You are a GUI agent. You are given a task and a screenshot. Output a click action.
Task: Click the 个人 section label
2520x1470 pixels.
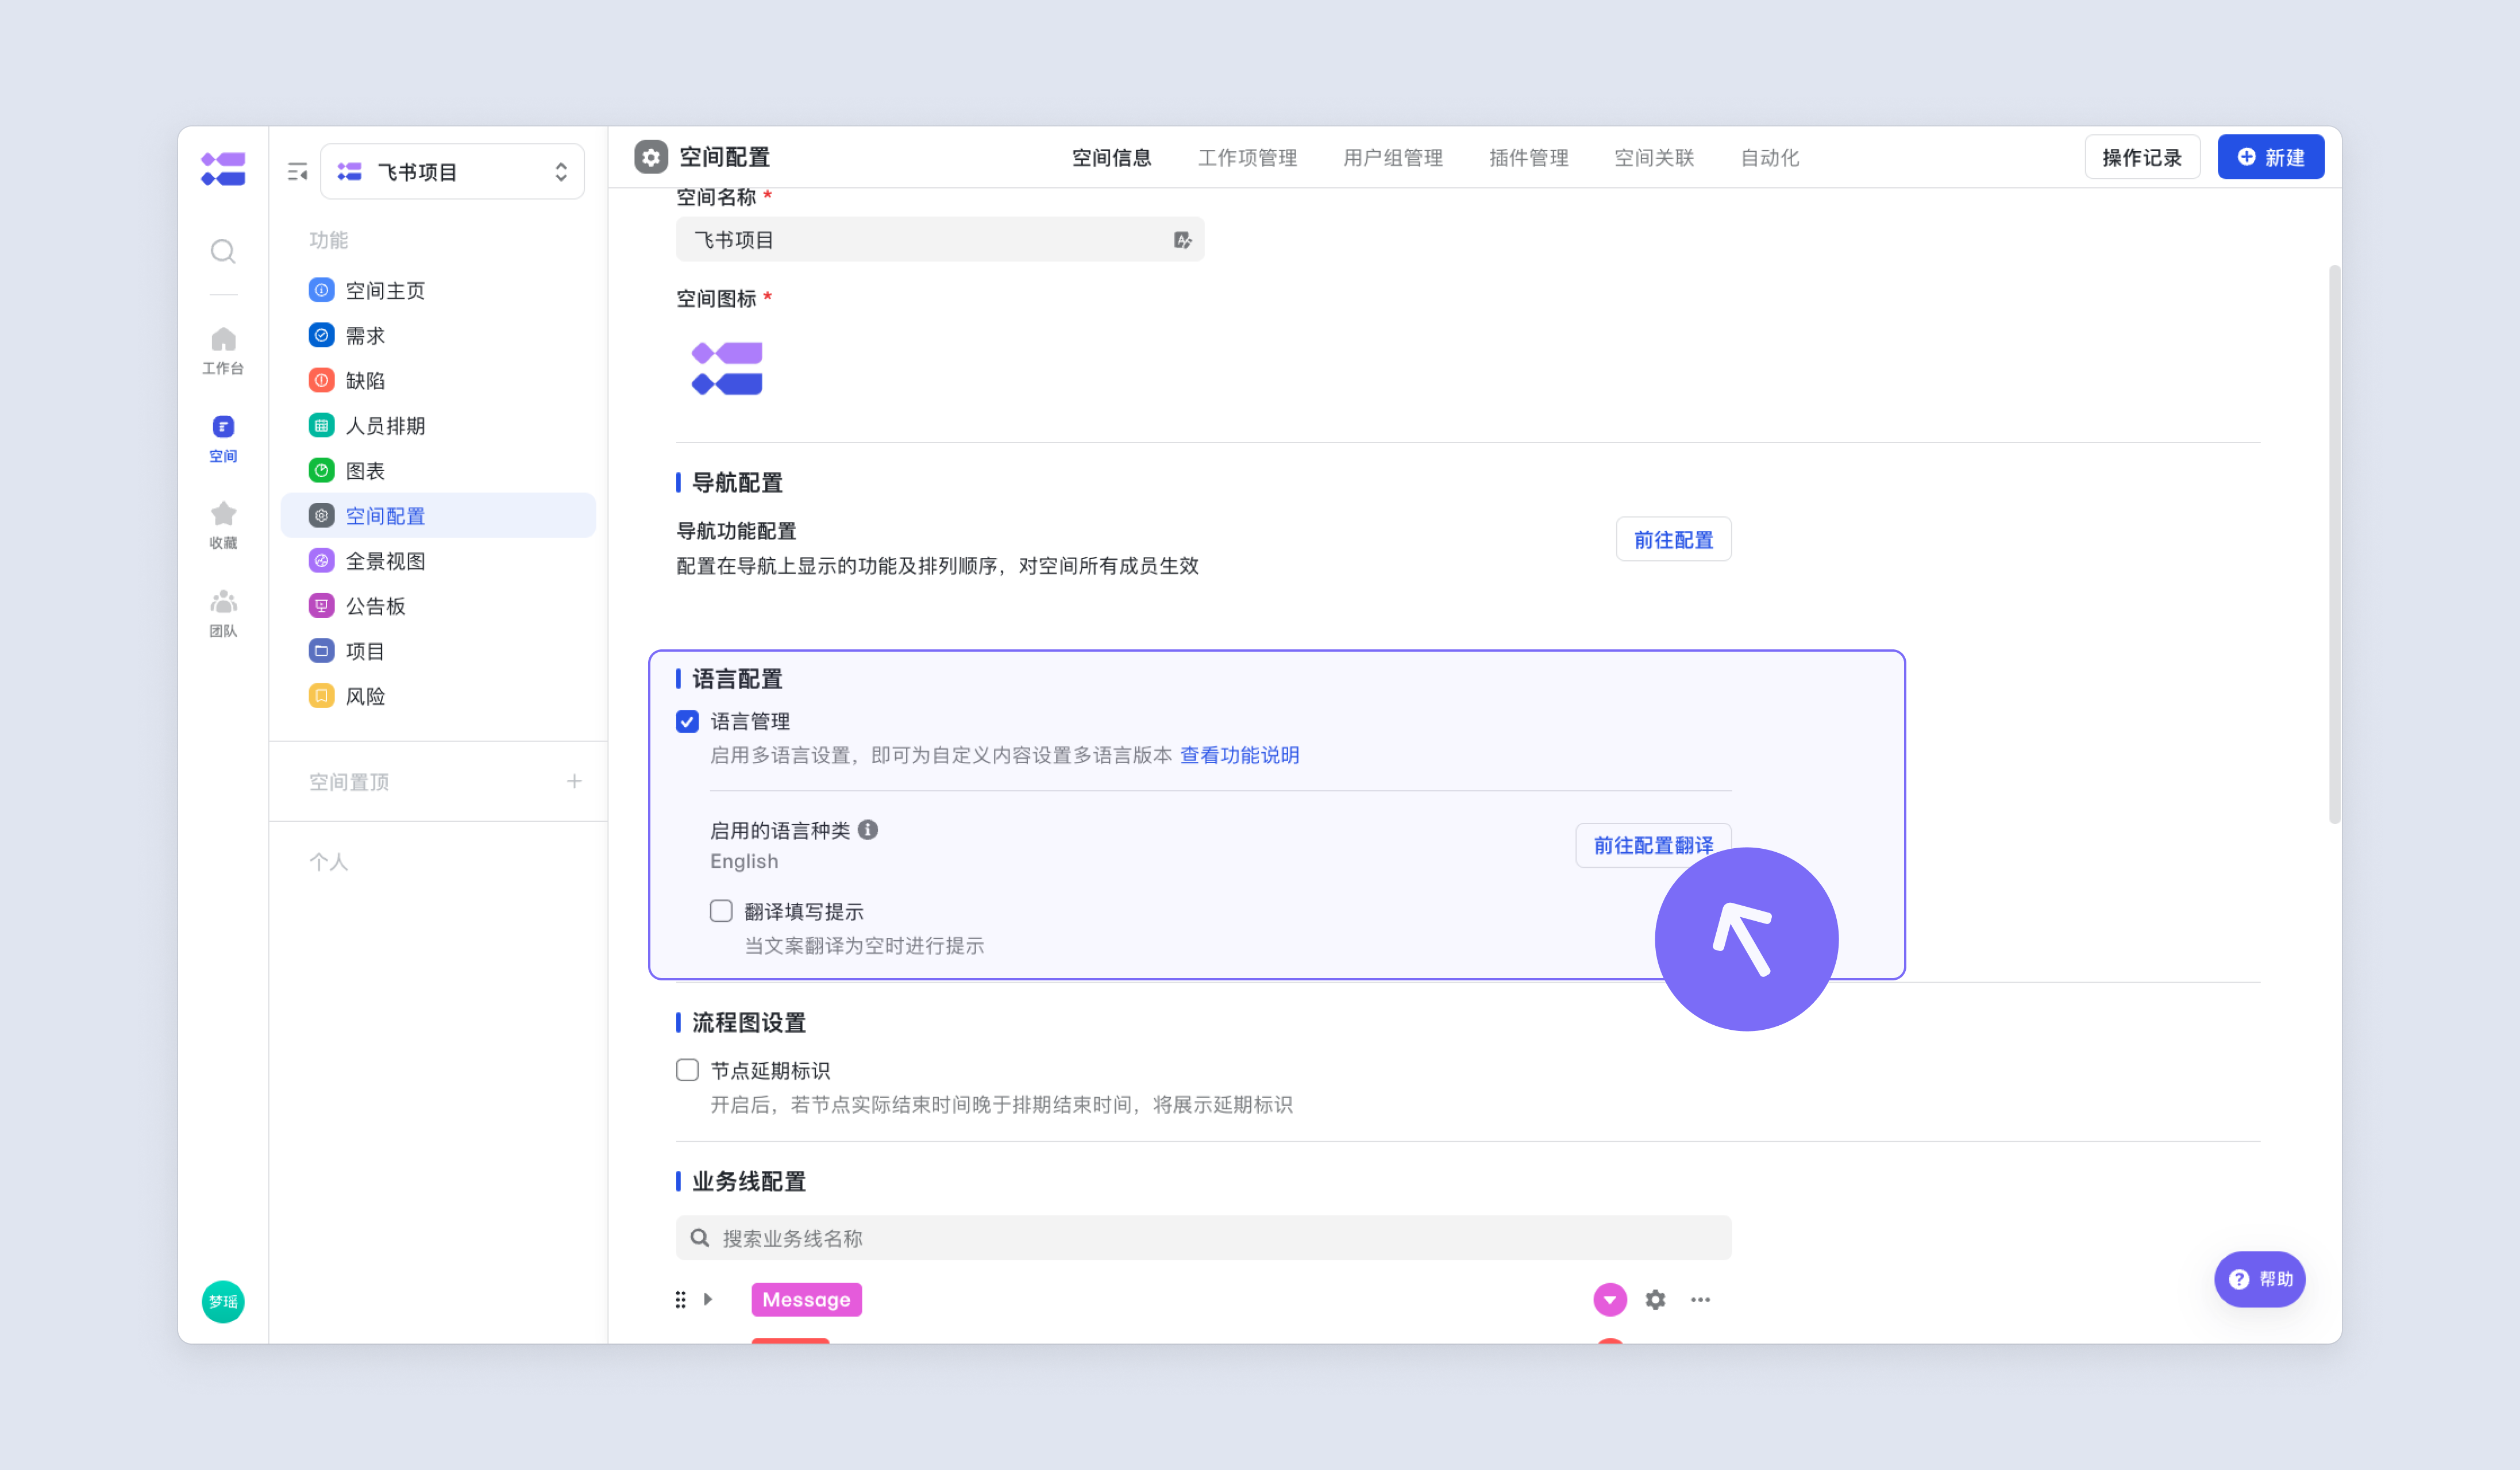pyautogui.click(x=328, y=861)
